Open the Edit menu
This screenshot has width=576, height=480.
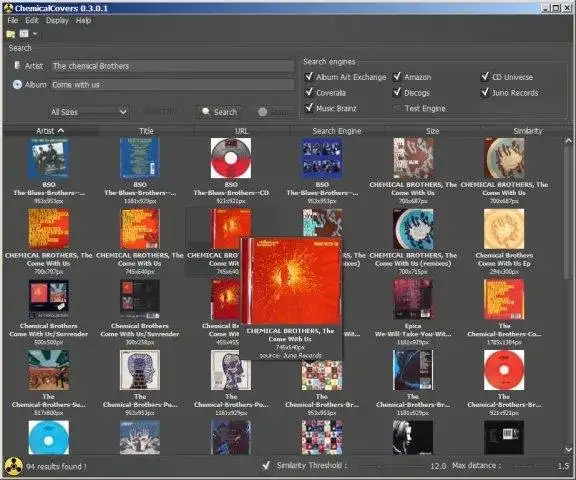coord(32,21)
